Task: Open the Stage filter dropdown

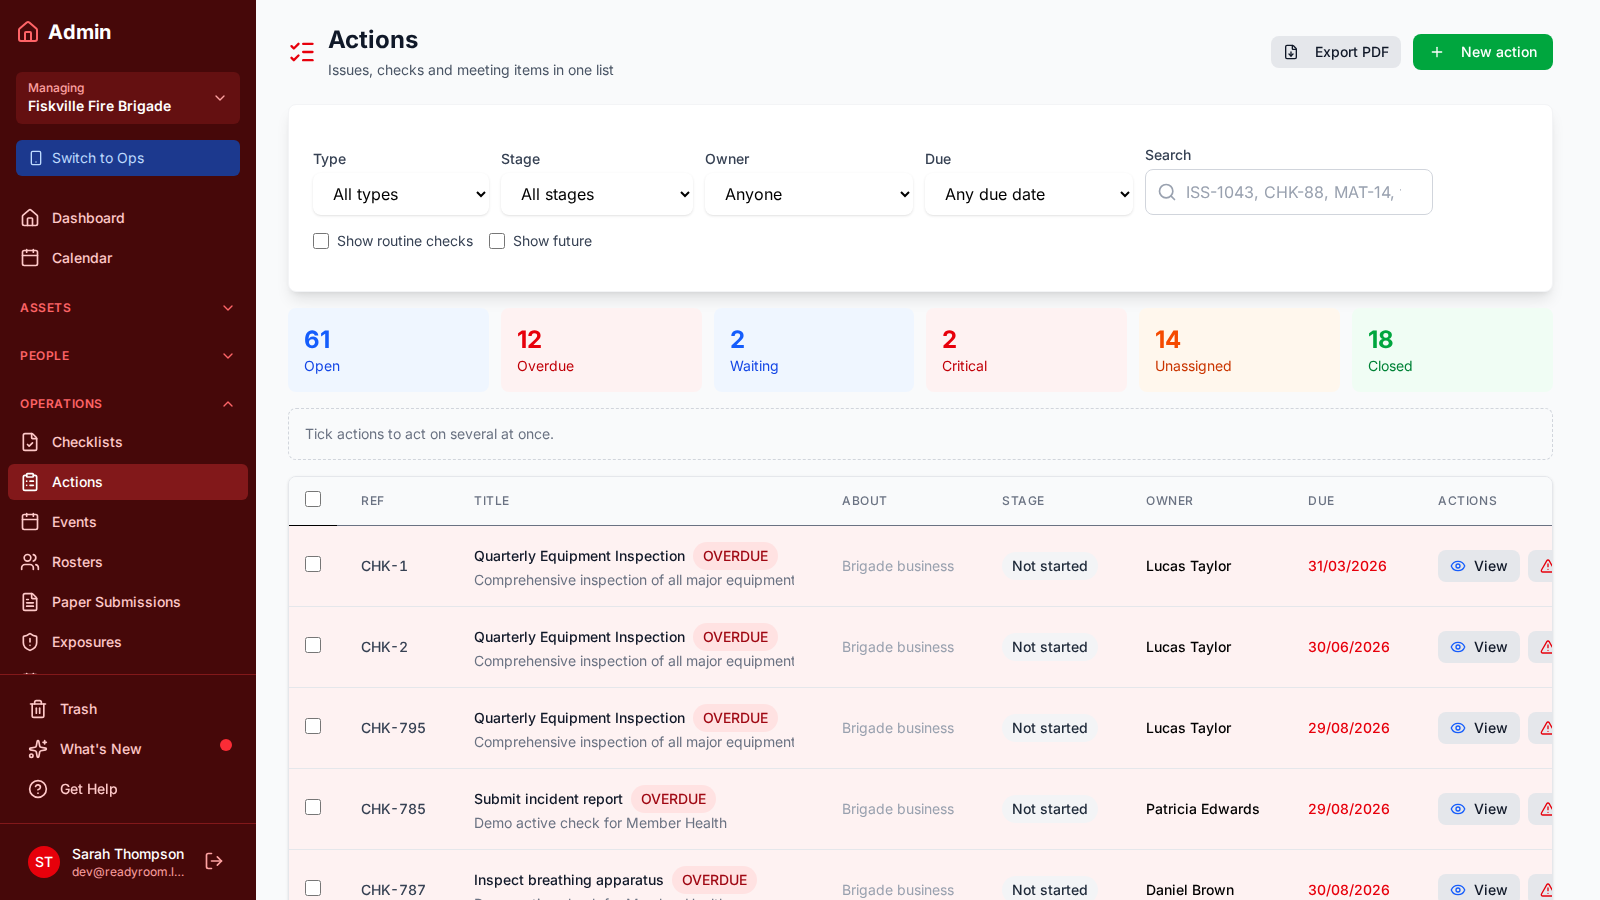Action: click(x=597, y=194)
